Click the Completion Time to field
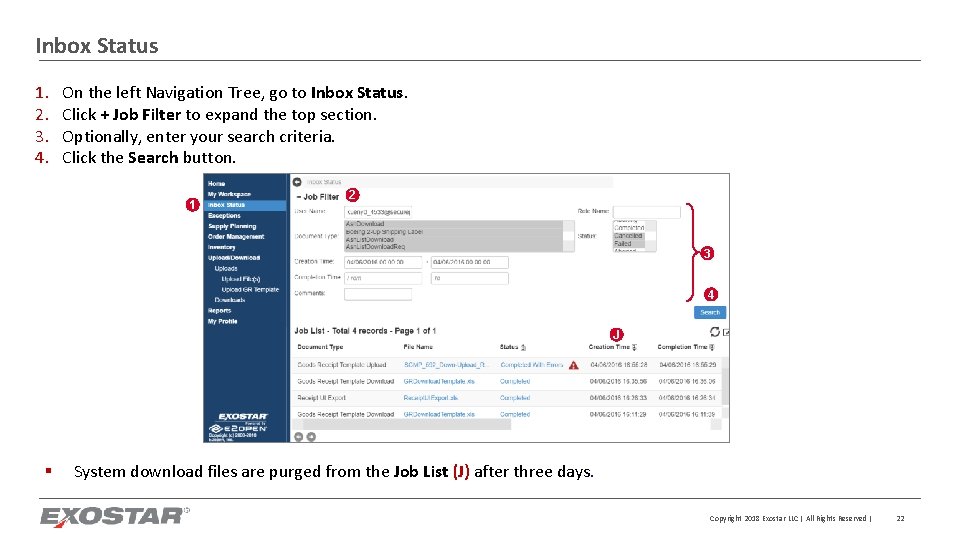 470,278
